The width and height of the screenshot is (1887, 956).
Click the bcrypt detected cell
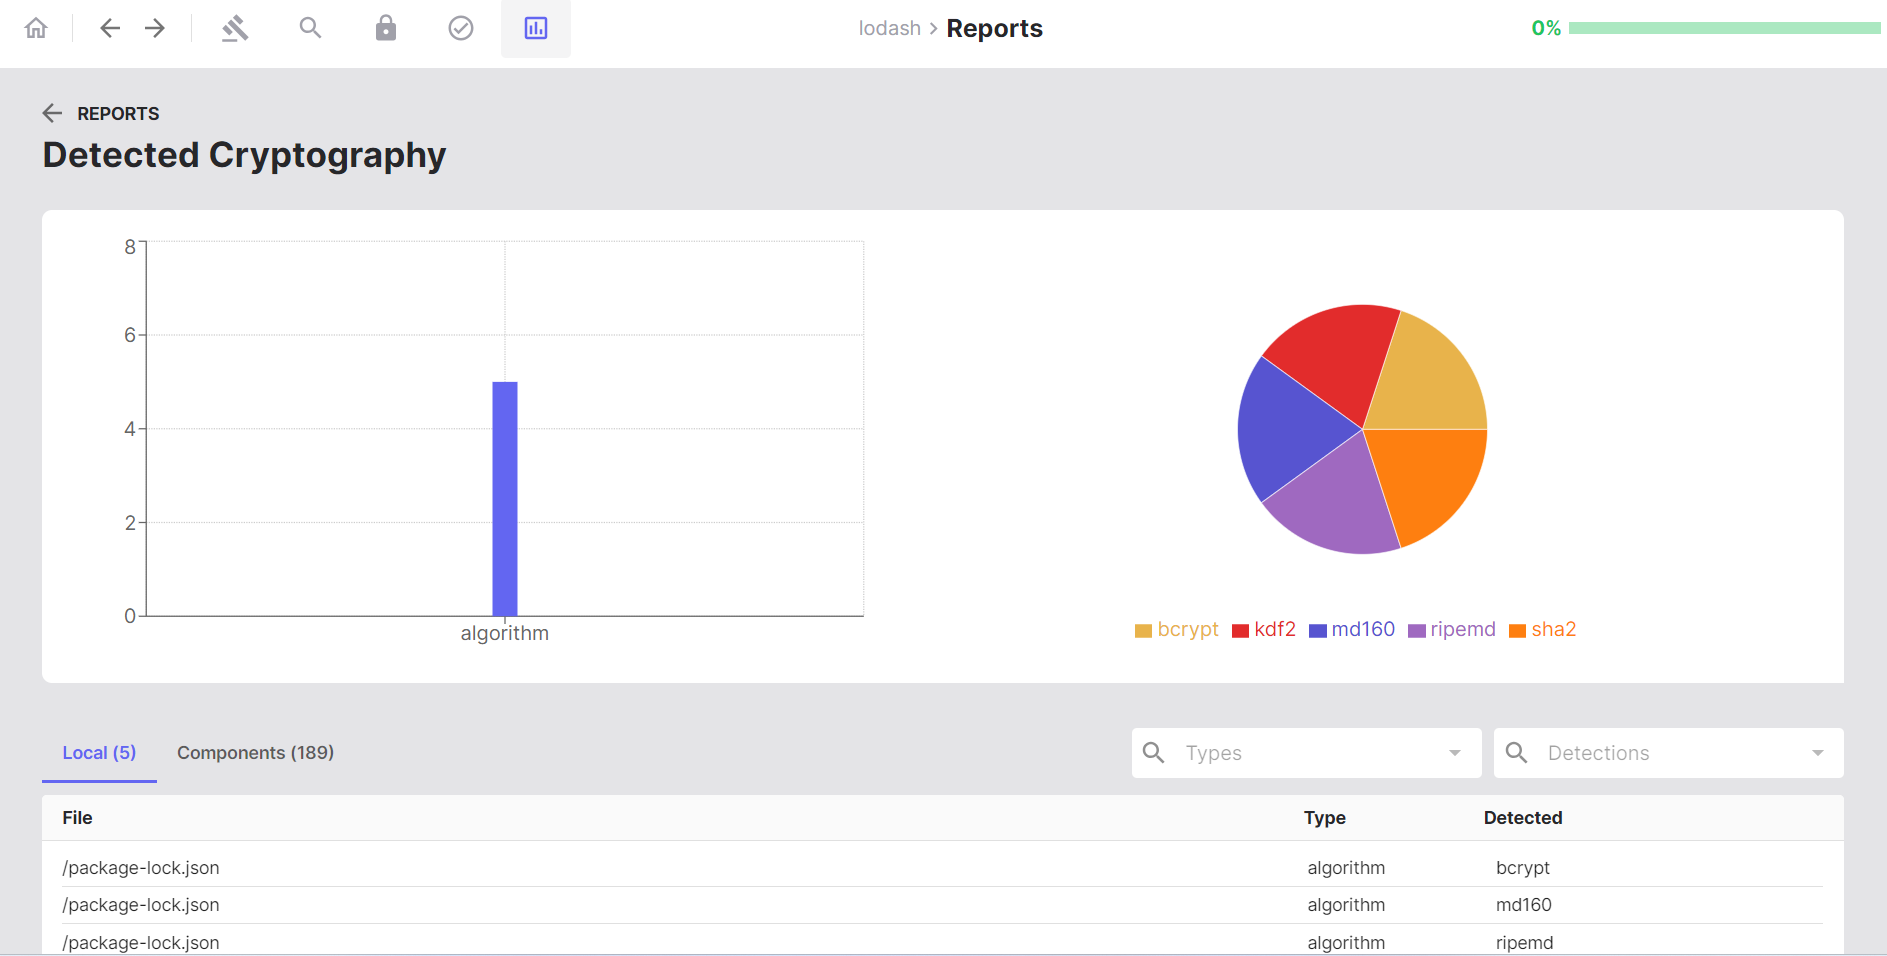point(1523,868)
